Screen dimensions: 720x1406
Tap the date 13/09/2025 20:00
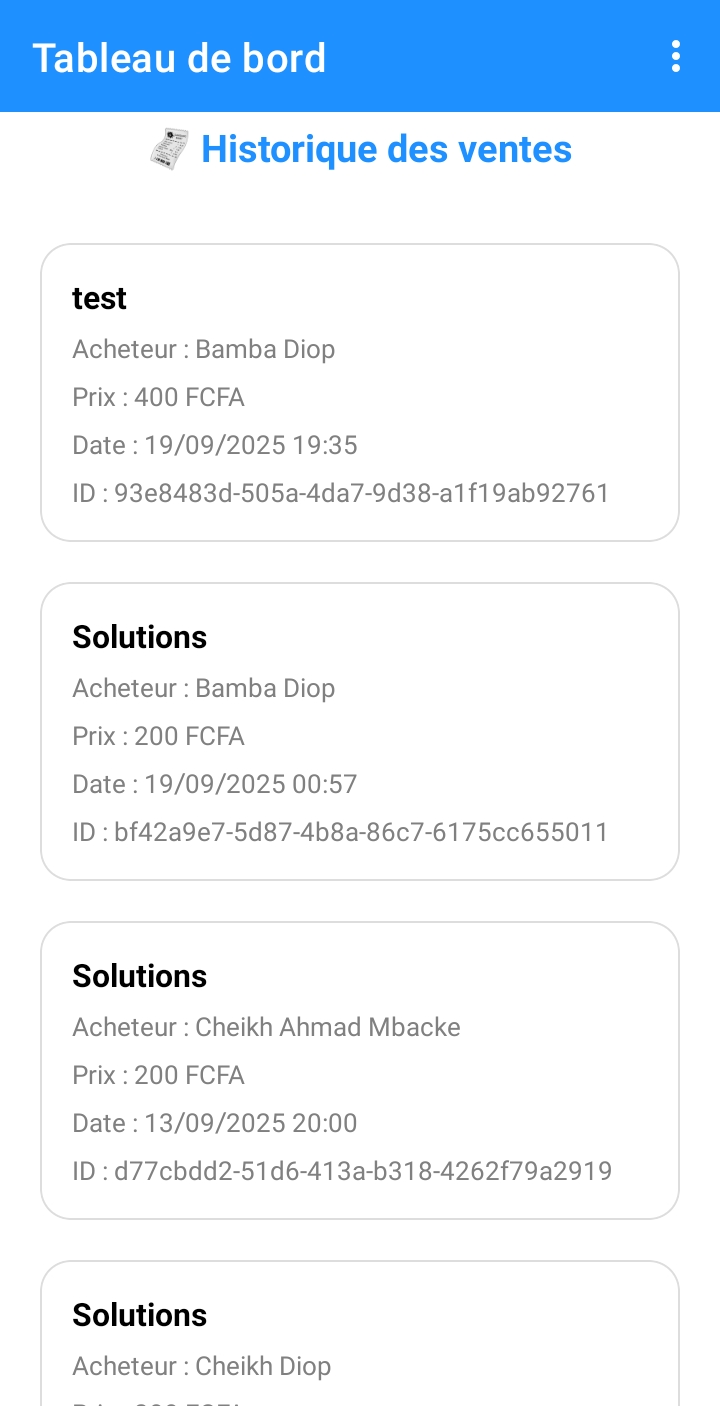[215, 1123]
